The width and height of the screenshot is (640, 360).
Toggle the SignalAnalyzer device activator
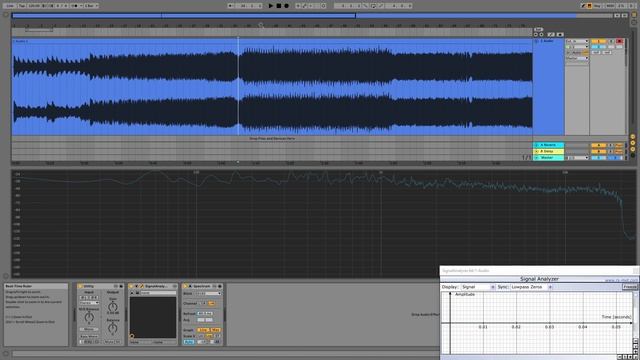tap(130, 286)
